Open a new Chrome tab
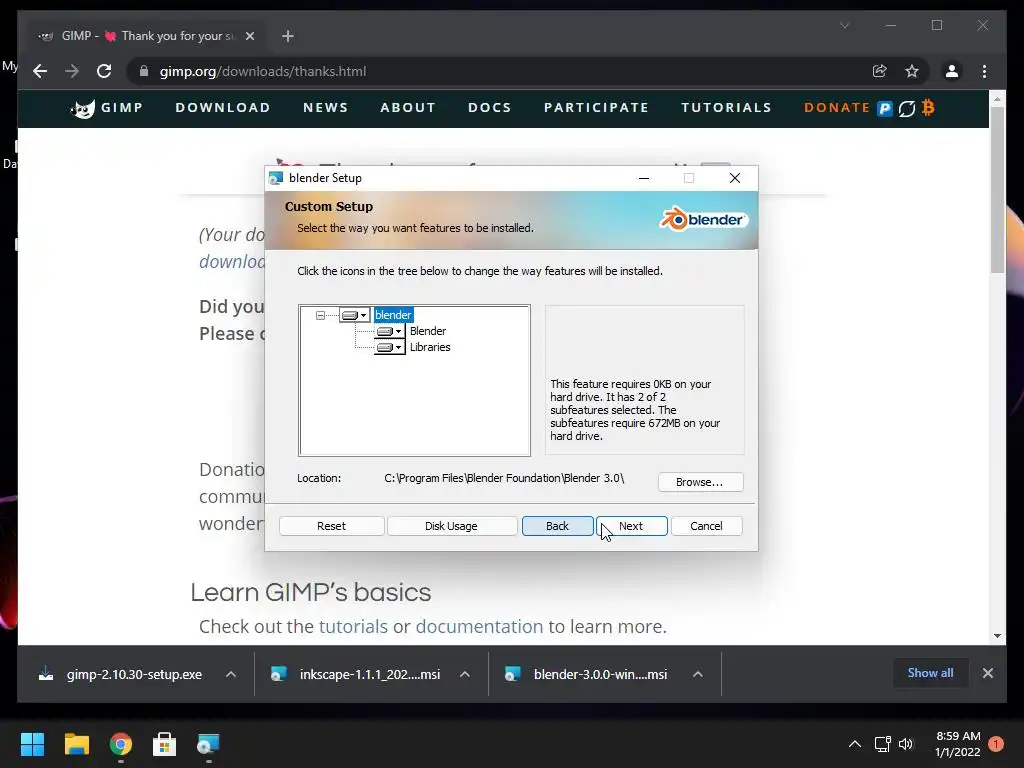1024x768 pixels. (288, 36)
